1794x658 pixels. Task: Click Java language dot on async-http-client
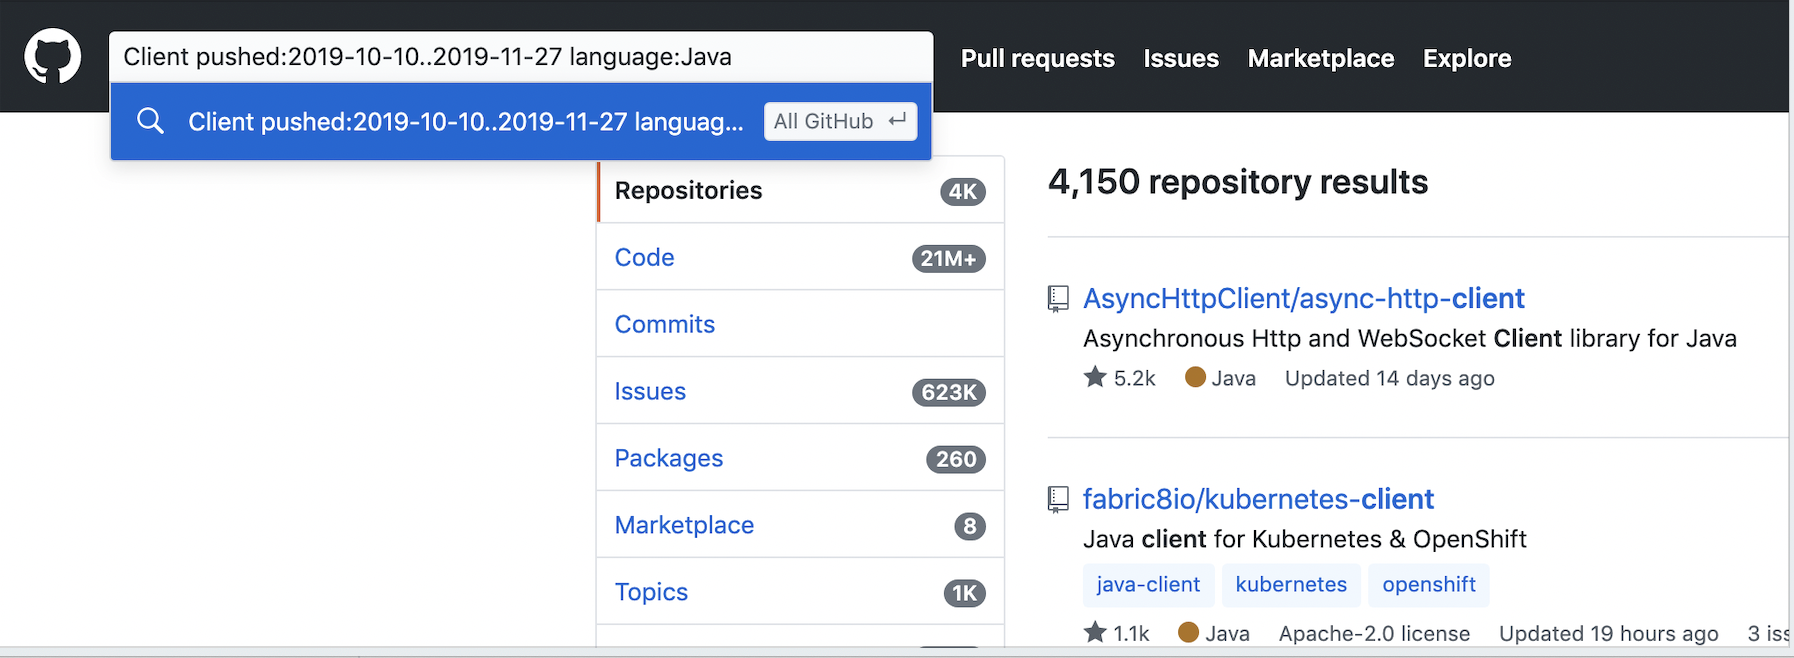click(1195, 377)
